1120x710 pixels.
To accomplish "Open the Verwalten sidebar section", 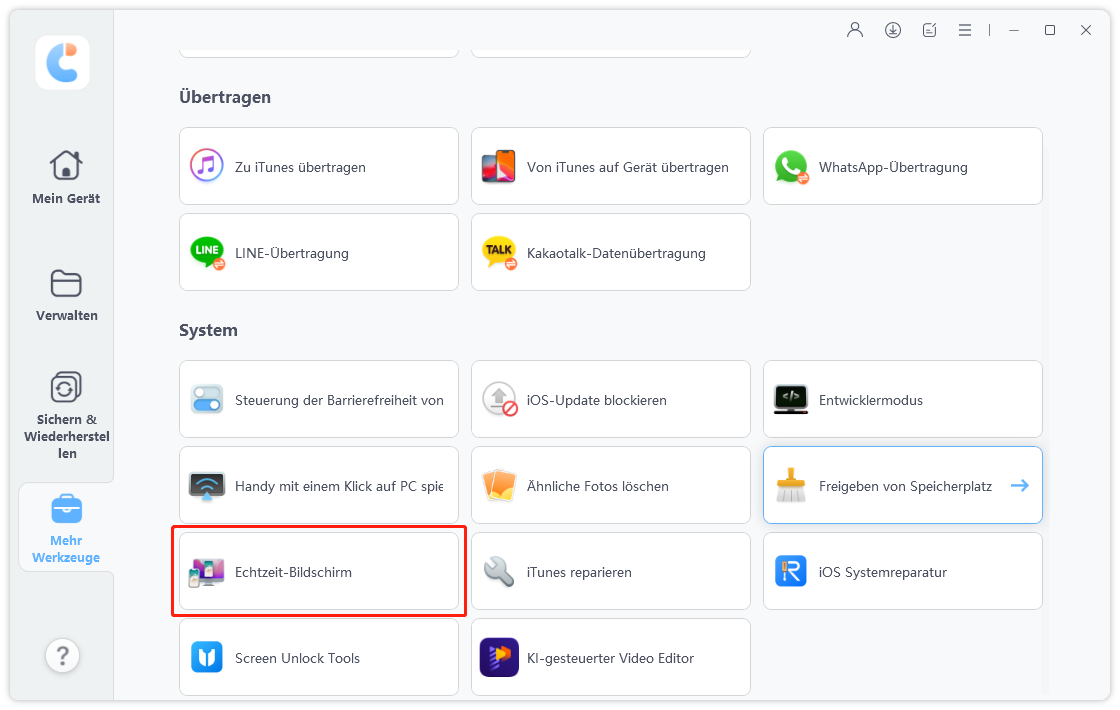I will point(66,296).
